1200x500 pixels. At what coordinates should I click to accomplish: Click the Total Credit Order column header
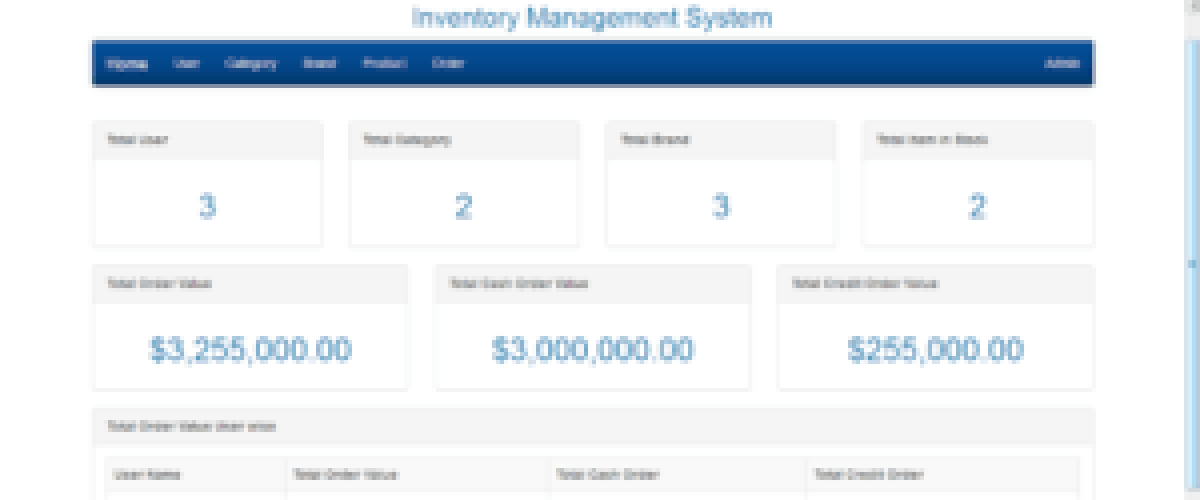click(869, 475)
